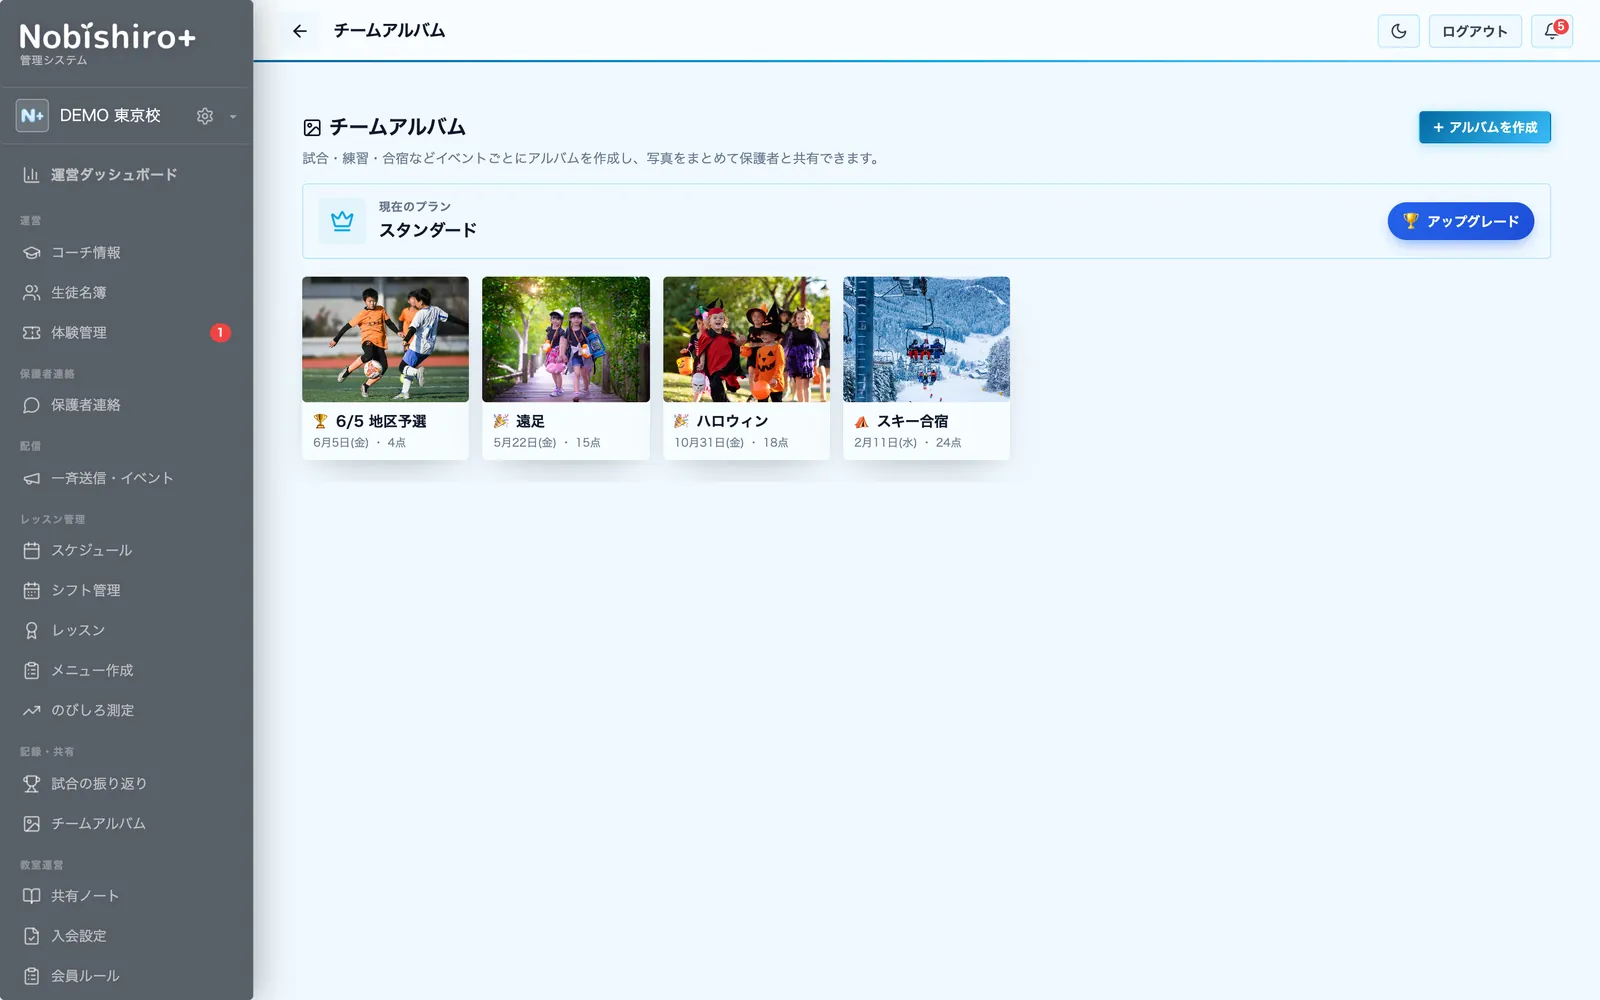The image size is (1600, 1000).
Task: Click the スタンダード plan name text
Action: pyautogui.click(x=428, y=230)
